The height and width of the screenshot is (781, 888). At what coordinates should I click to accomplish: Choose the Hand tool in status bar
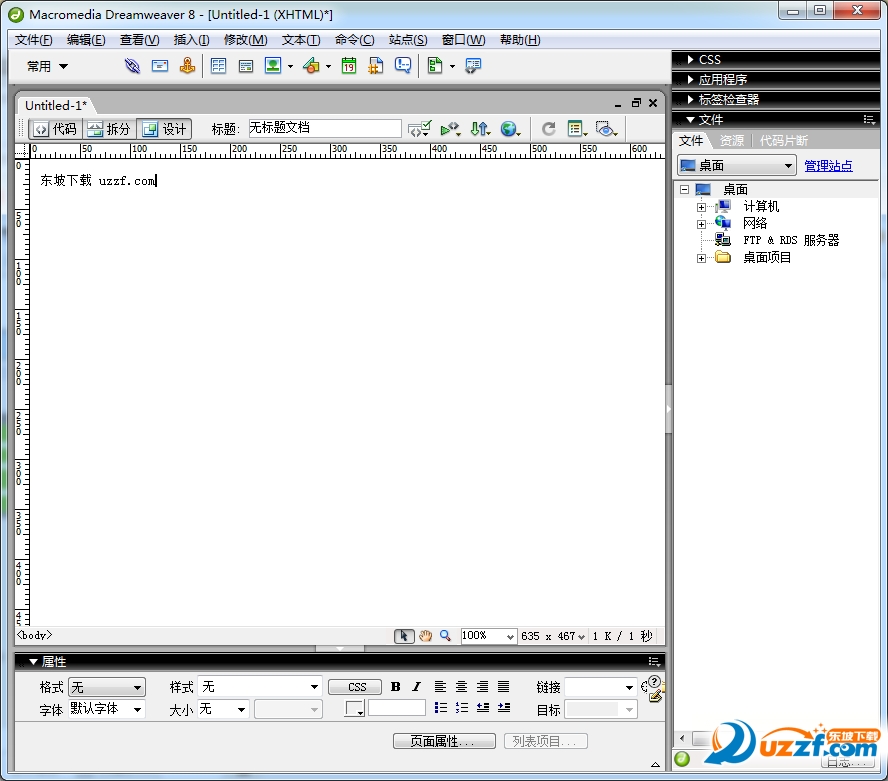pyautogui.click(x=425, y=636)
